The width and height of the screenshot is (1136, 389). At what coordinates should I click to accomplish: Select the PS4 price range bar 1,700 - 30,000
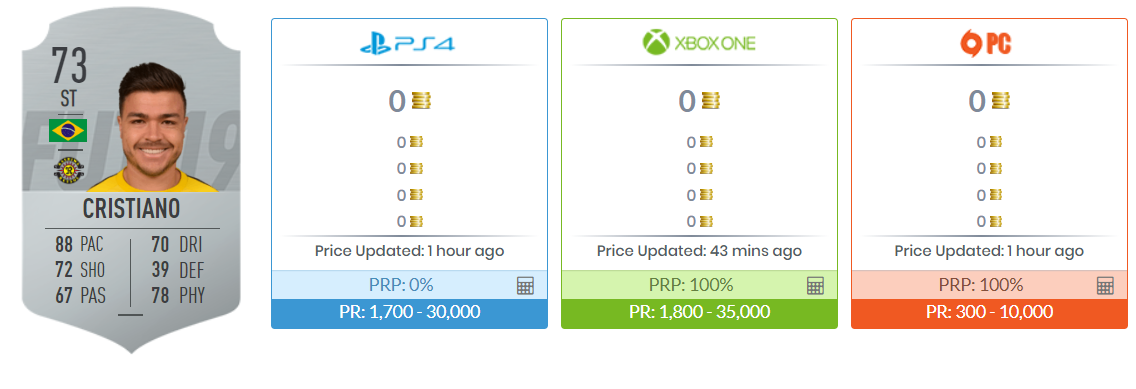pos(409,313)
